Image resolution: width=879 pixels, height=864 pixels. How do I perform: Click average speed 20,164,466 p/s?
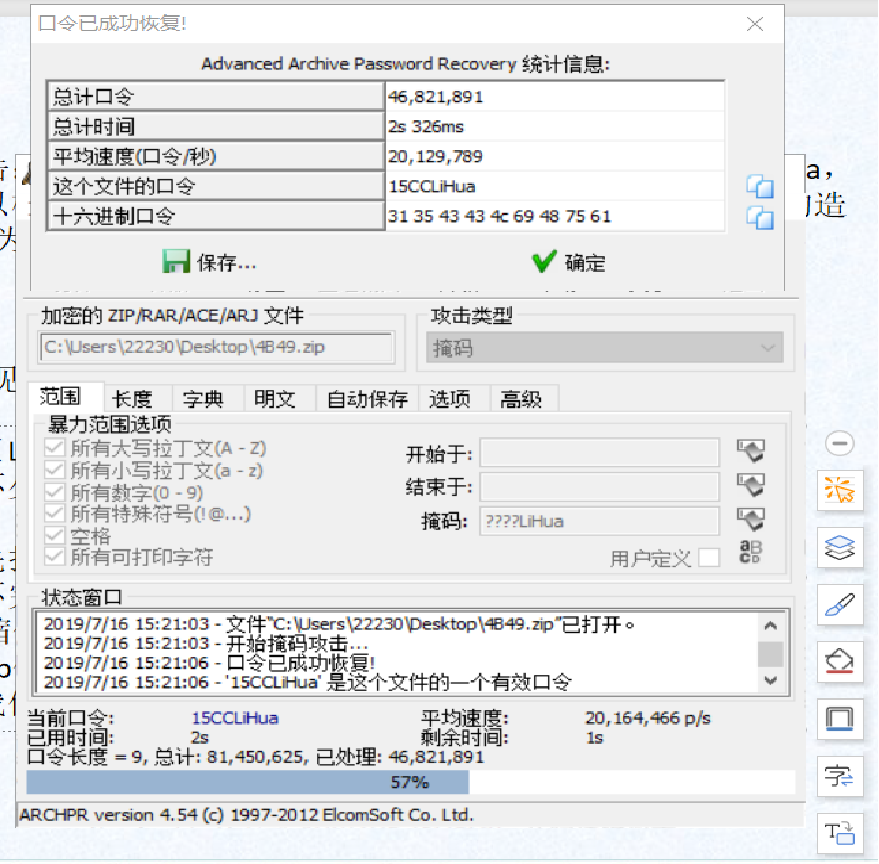tap(648, 718)
